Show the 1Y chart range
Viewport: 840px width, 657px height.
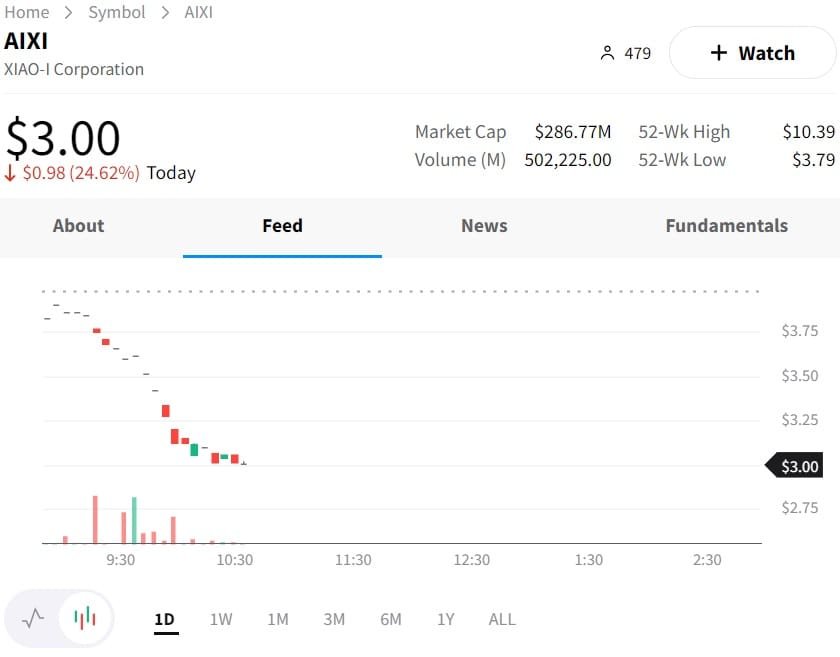[x=446, y=619]
